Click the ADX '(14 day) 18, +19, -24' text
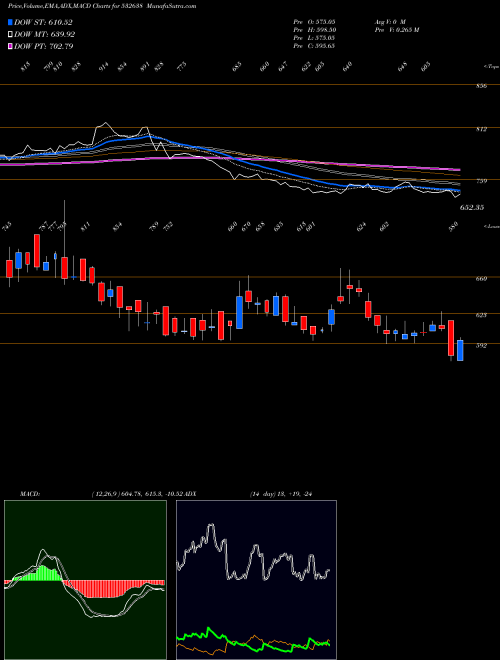Viewport: 500px width, 660px height. tap(282, 494)
